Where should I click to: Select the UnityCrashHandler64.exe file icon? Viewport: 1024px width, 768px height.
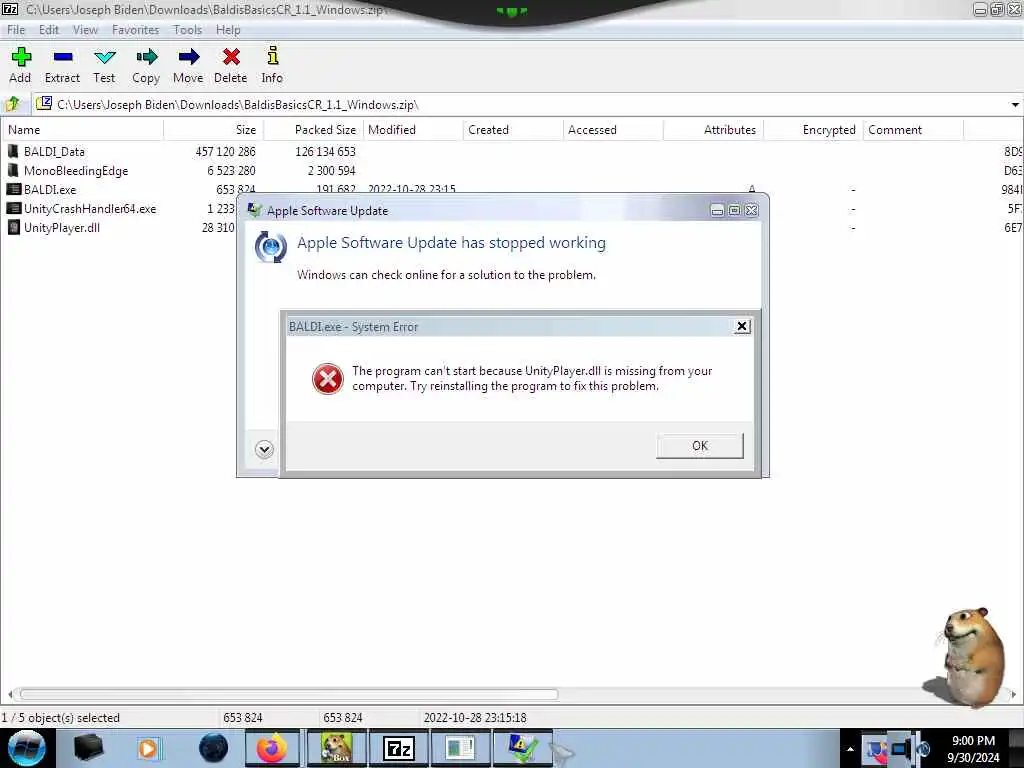point(14,208)
